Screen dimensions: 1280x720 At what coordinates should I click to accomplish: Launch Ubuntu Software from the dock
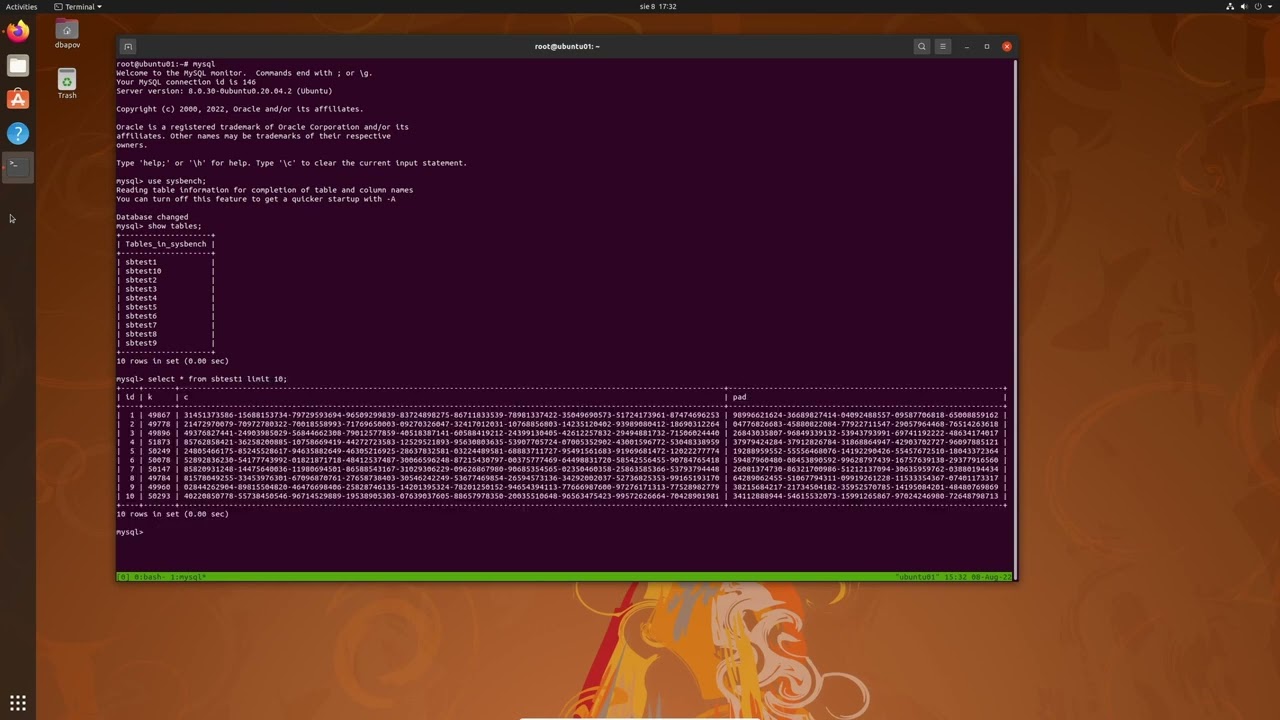tap(18, 99)
